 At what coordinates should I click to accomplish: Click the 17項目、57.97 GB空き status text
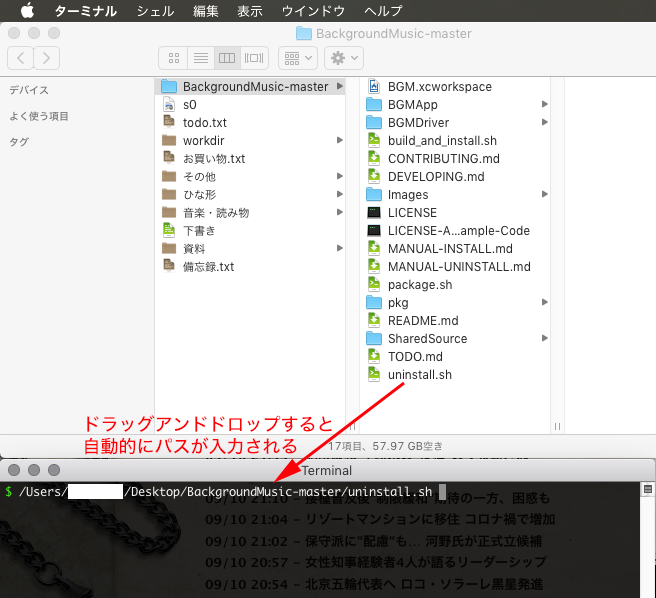pos(385,446)
